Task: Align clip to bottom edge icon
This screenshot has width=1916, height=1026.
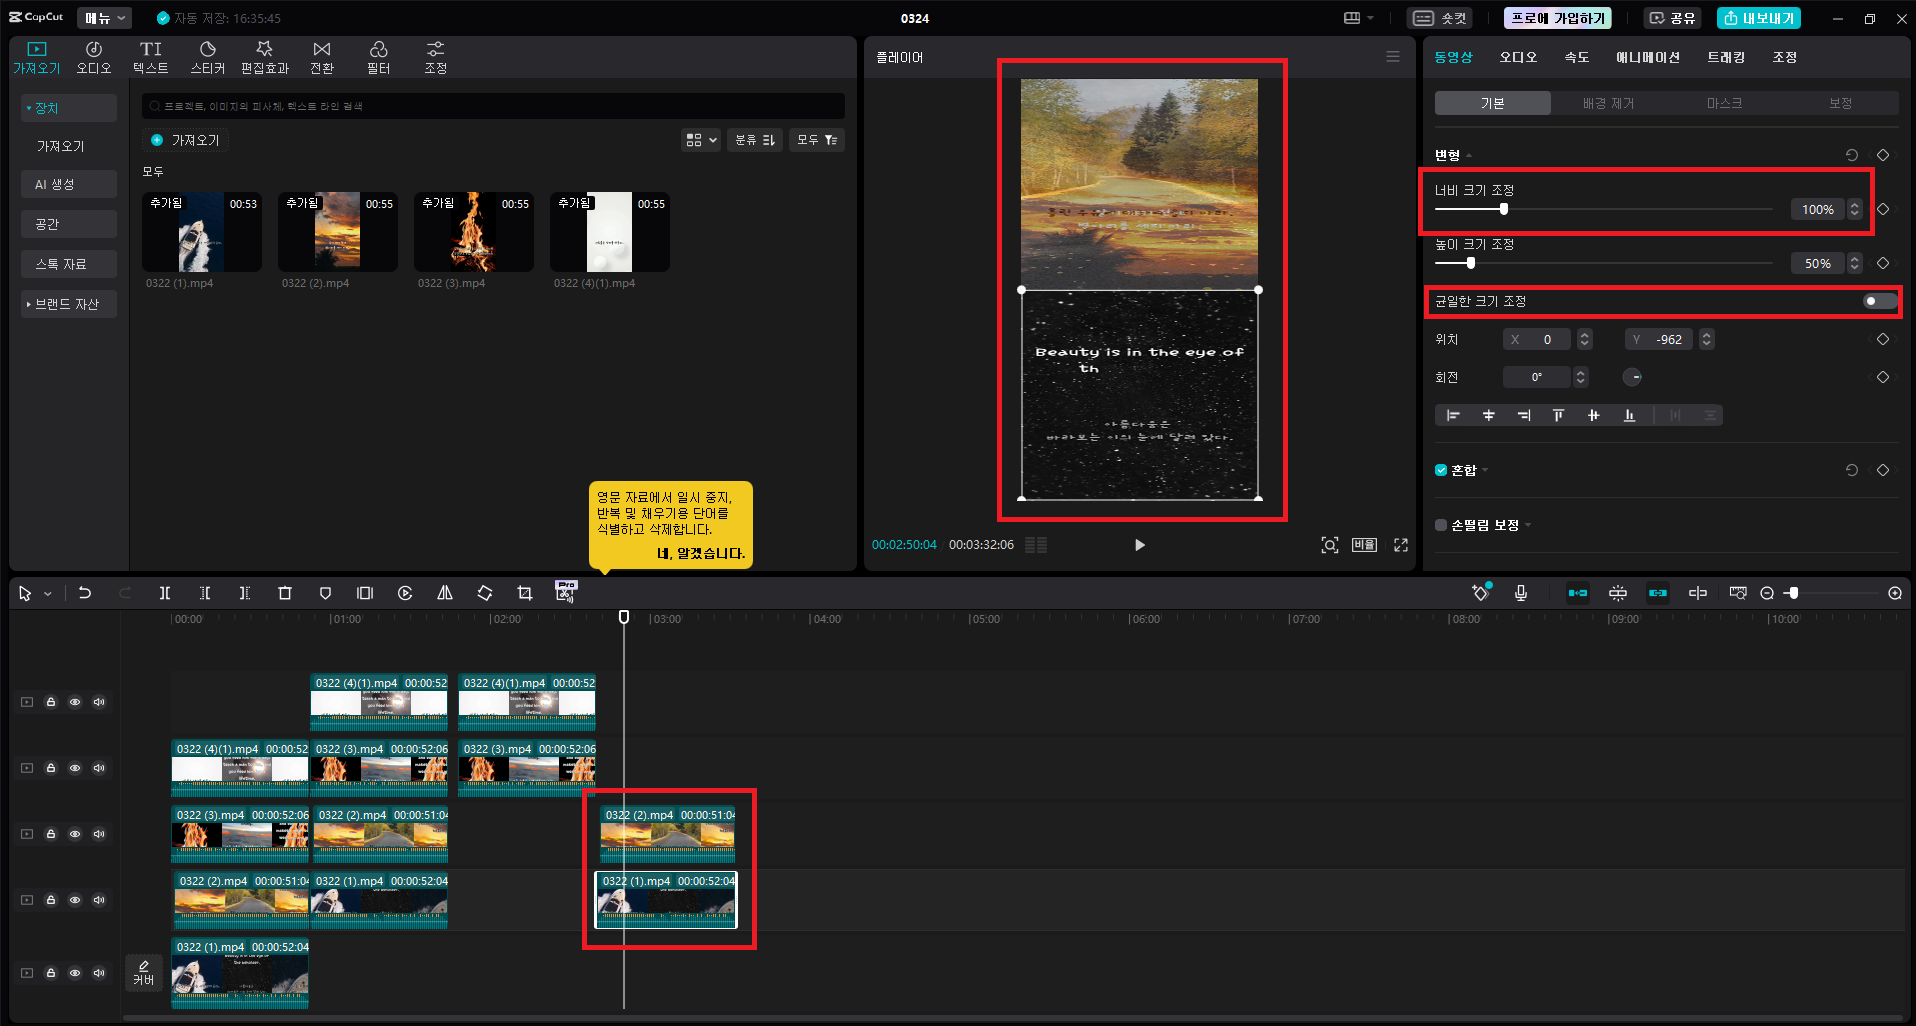Action: click(x=1630, y=415)
